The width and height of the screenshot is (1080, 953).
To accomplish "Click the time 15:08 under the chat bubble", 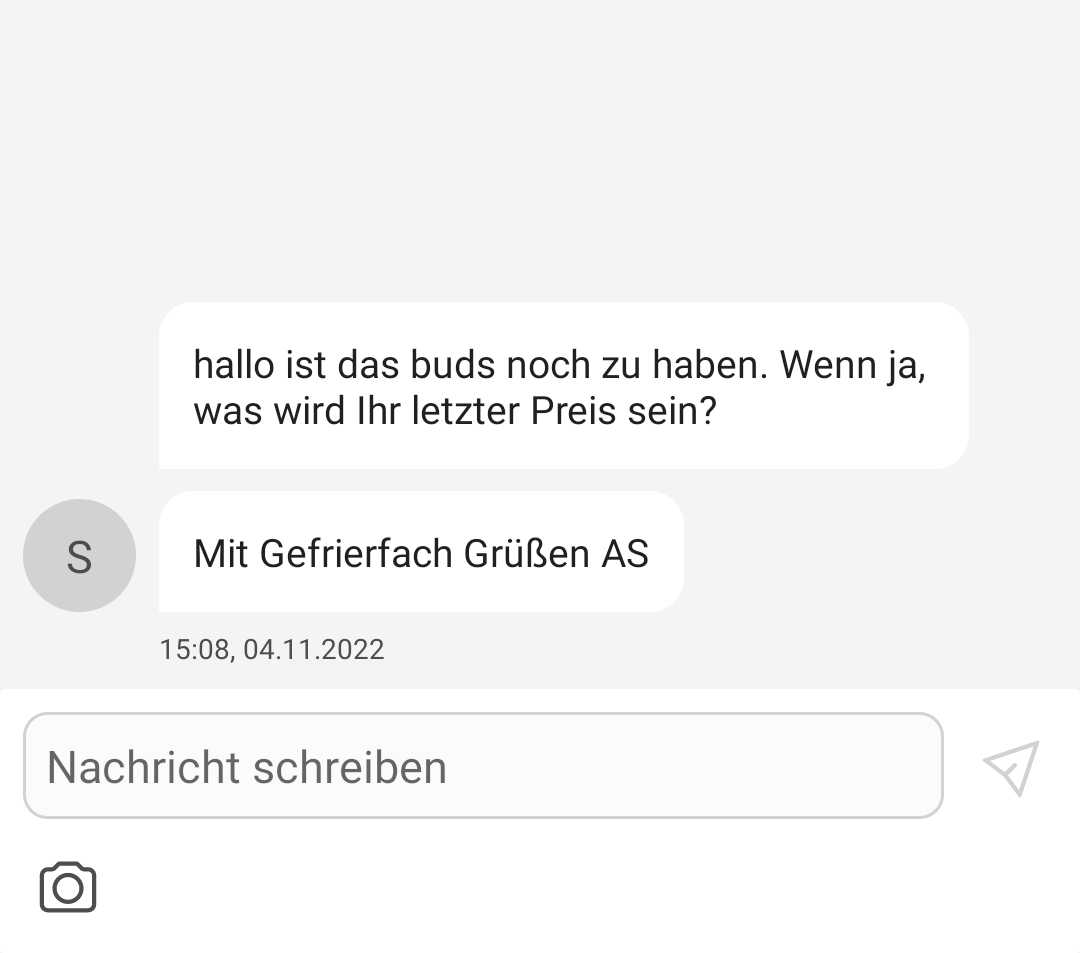I will 195,650.
